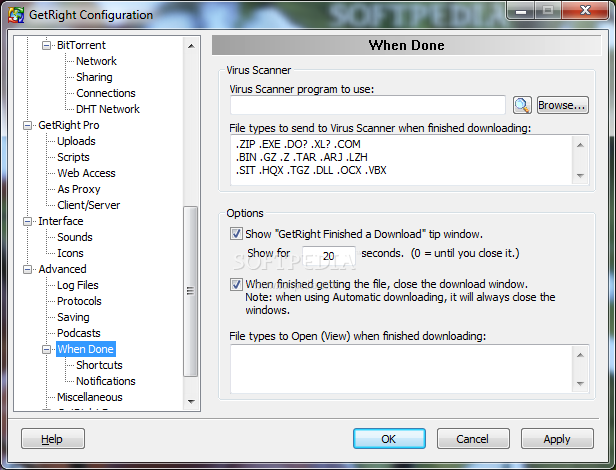Click the virus scanner search magnifier icon
Image resolution: width=616 pixels, height=470 pixels.
point(522,105)
